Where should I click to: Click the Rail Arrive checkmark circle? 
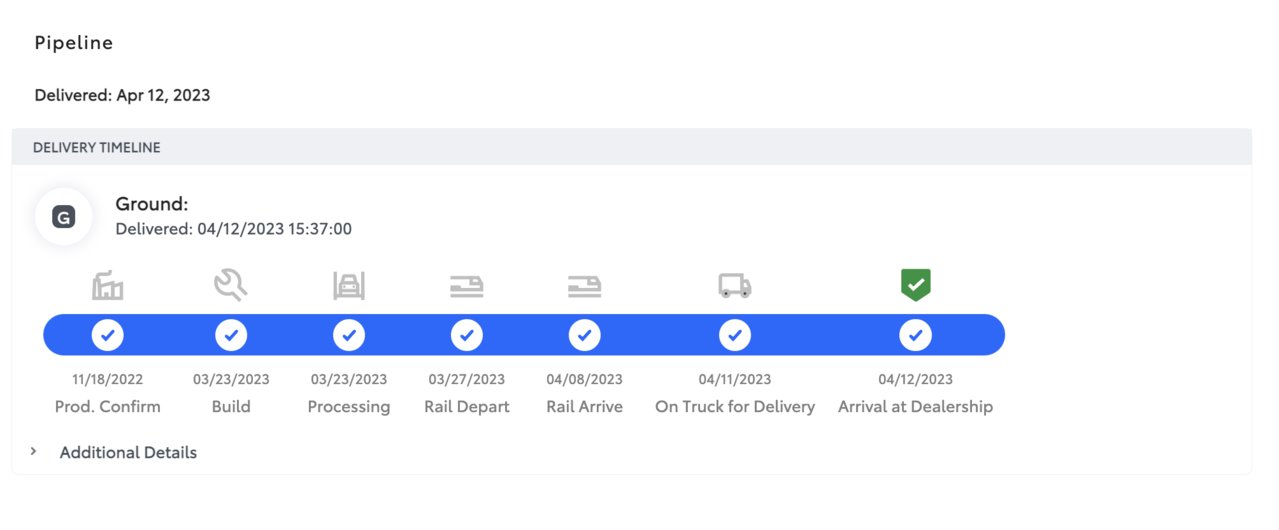[585, 335]
